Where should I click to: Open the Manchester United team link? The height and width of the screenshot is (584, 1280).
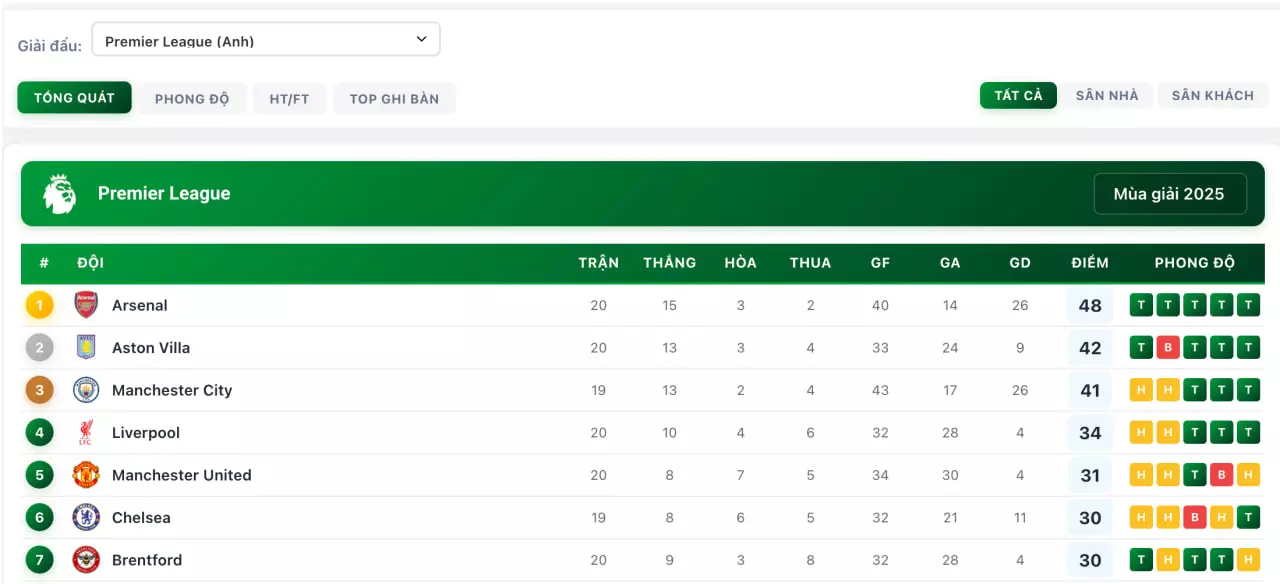coord(182,475)
